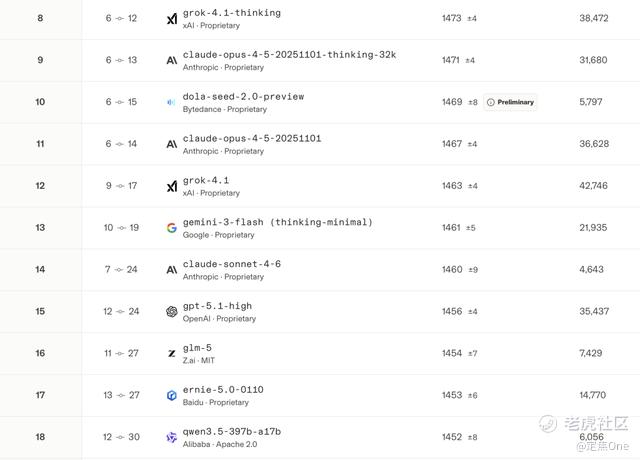The image size is (640, 460).
Task: Click the info icon in Preliminary badge
Action: pos(491,102)
